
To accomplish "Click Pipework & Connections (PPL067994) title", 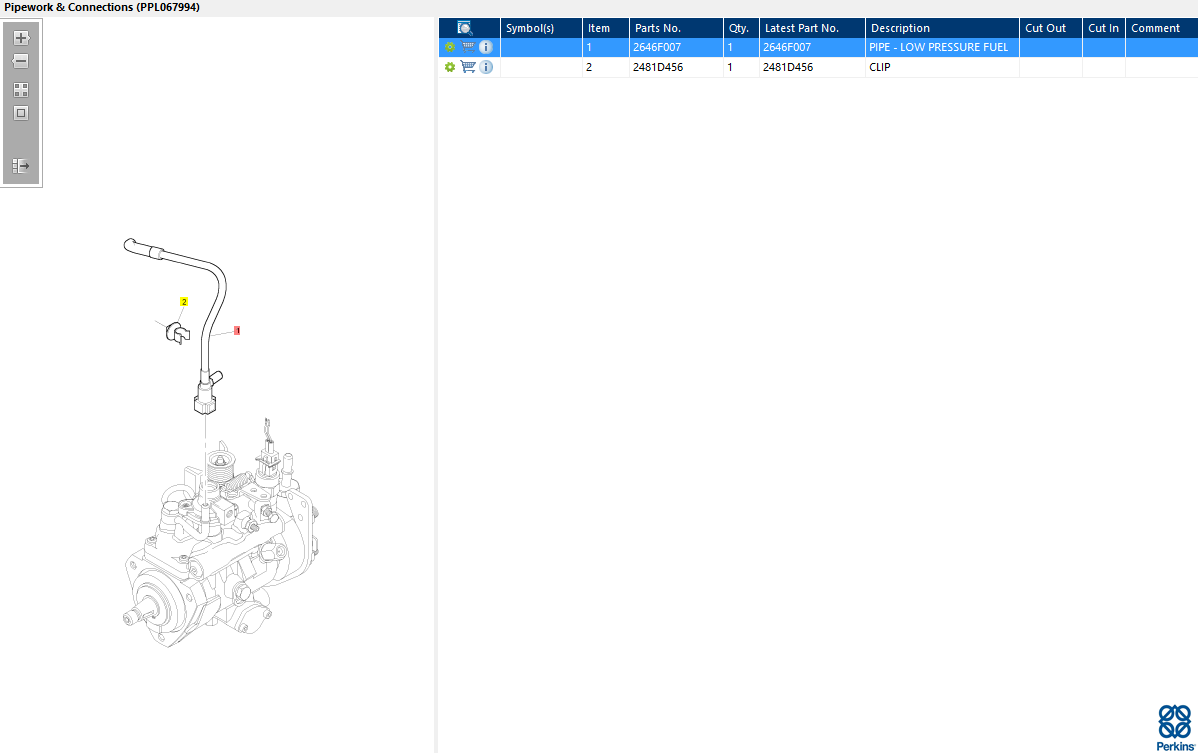I will [102, 8].
